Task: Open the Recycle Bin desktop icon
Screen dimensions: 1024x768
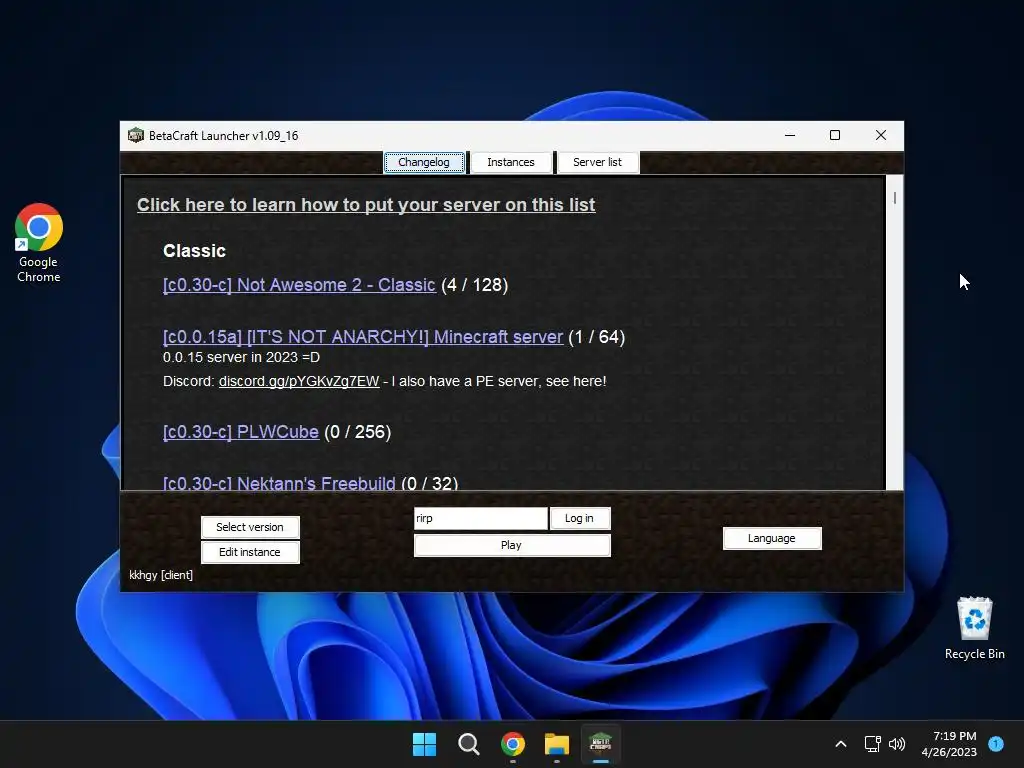Action: coord(974,628)
